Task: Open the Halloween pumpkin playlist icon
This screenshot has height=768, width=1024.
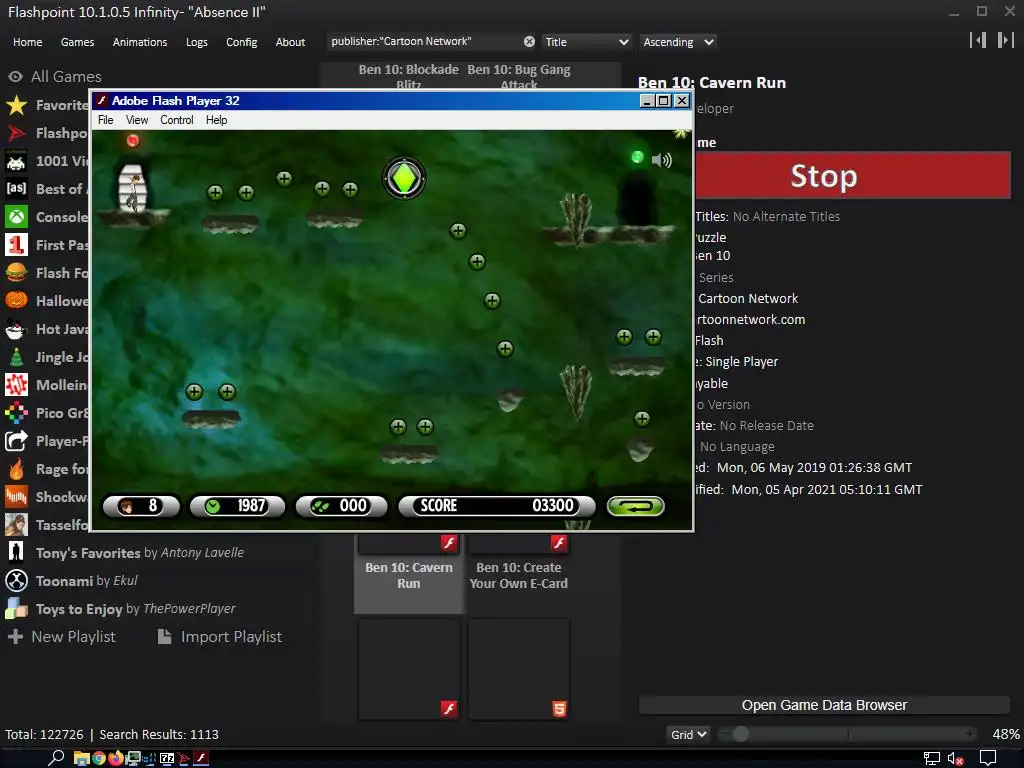Action: pos(16,301)
